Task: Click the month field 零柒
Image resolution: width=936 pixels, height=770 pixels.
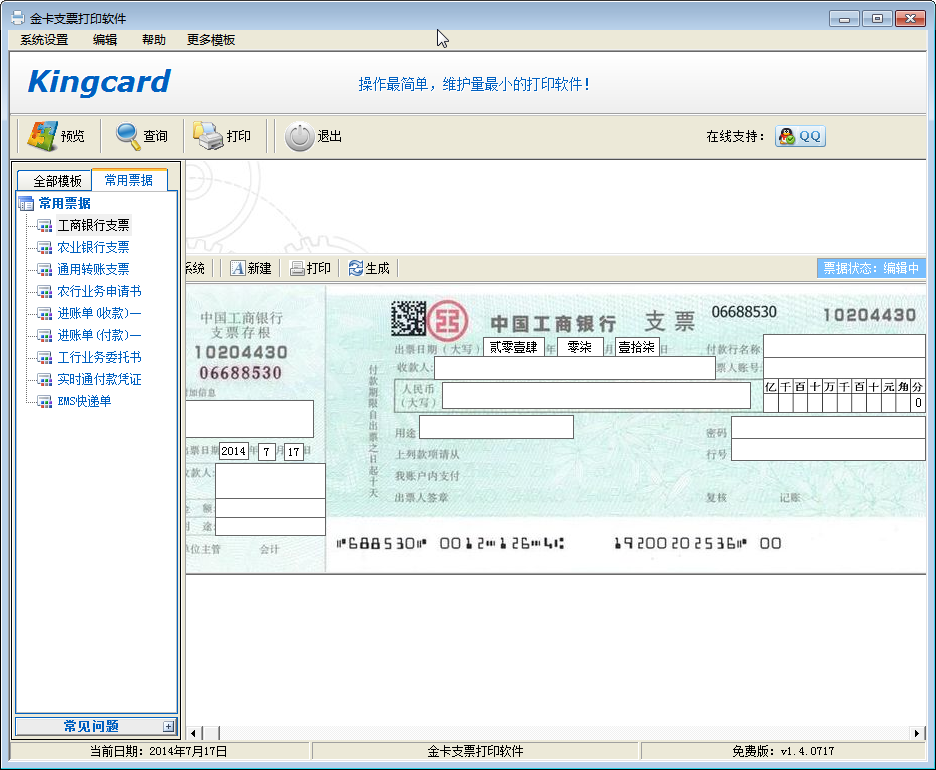Action: pos(580,347)
